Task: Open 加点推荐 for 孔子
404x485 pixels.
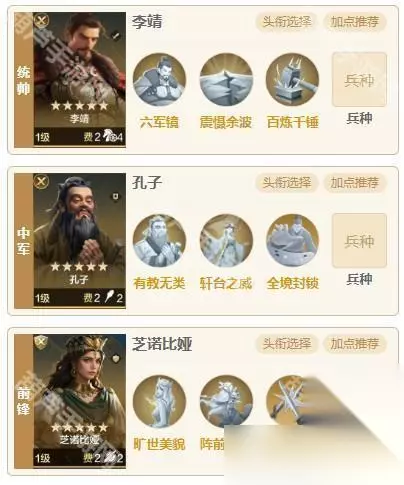Action: click(355, 183)
